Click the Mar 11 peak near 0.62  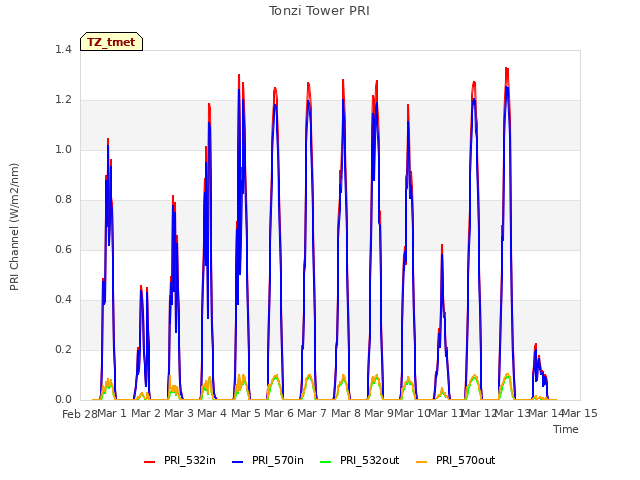442,246
